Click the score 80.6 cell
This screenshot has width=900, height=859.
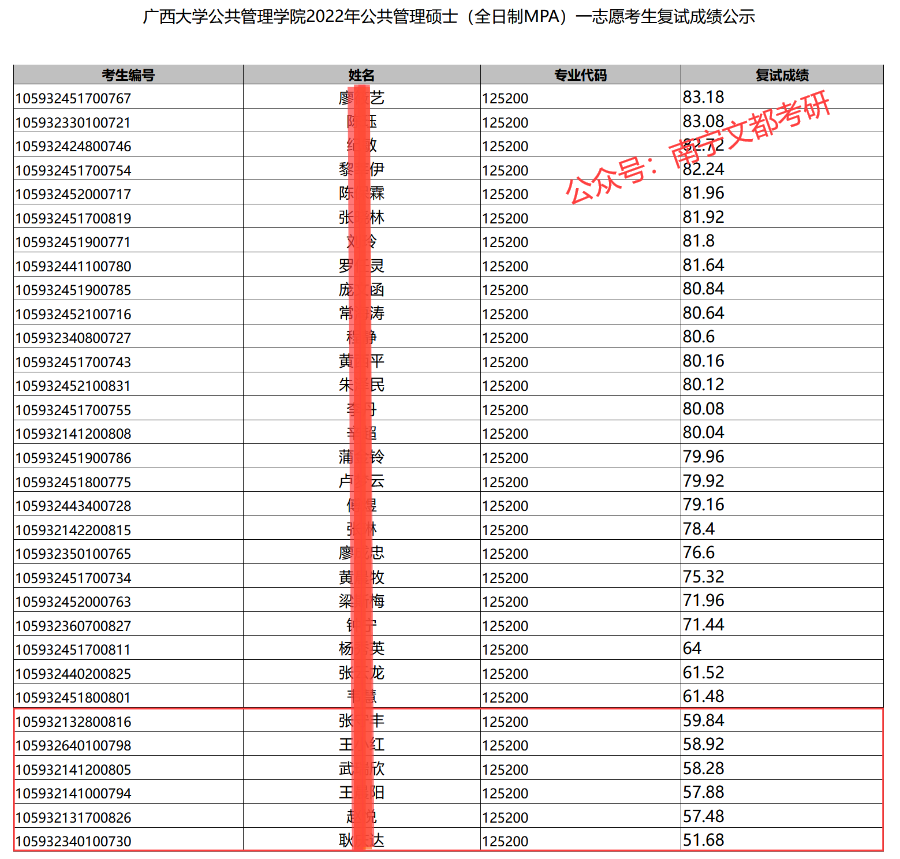(x=697, y=337)
